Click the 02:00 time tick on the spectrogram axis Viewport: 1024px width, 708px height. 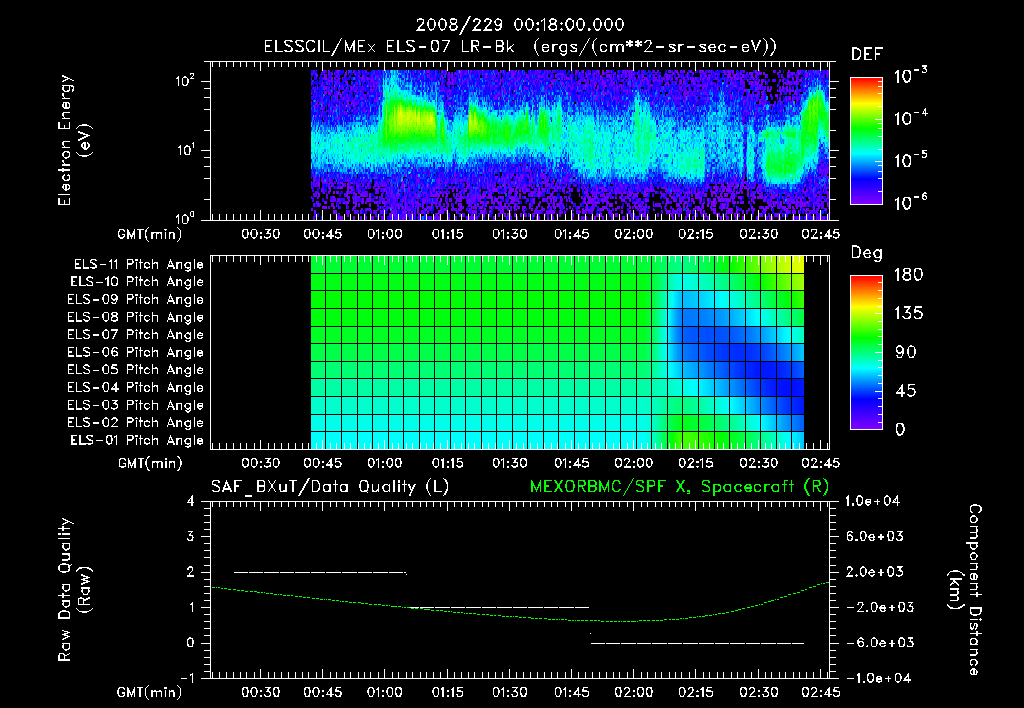633,234
